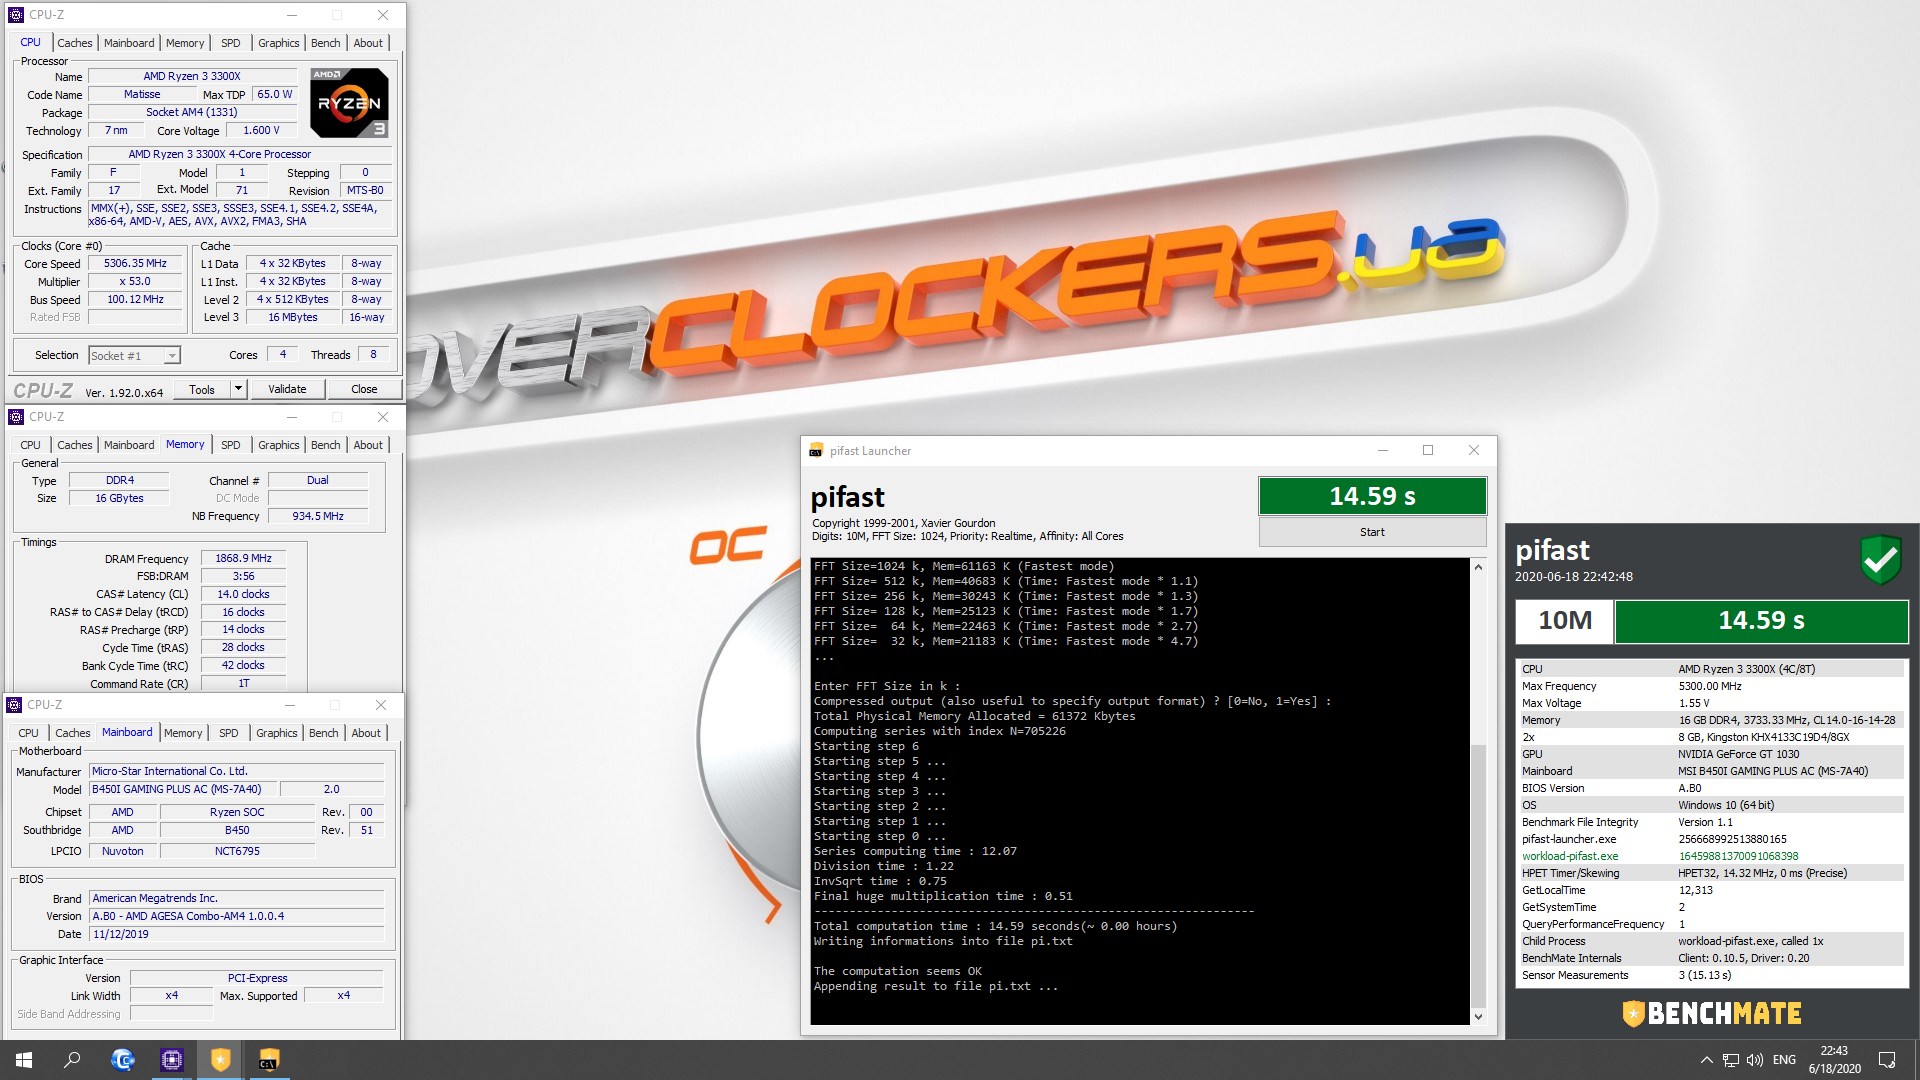Click up arrow of pifast console scrollbar
Image resolution: width=1920 pixels, height=1080 pixels.
(1478, 567)
